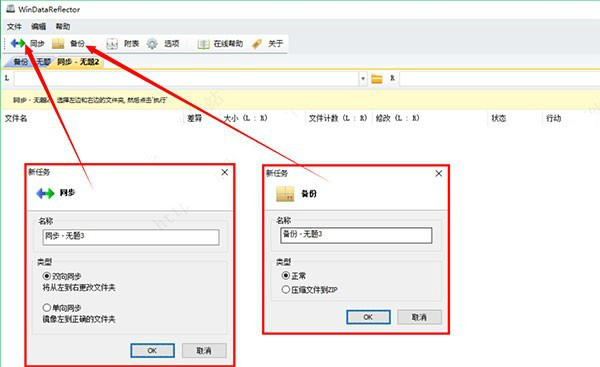Viewport: 600px width, 367px height.
Task: Switch to the 备份 - 无题 tab
Action: pos(31,62)
